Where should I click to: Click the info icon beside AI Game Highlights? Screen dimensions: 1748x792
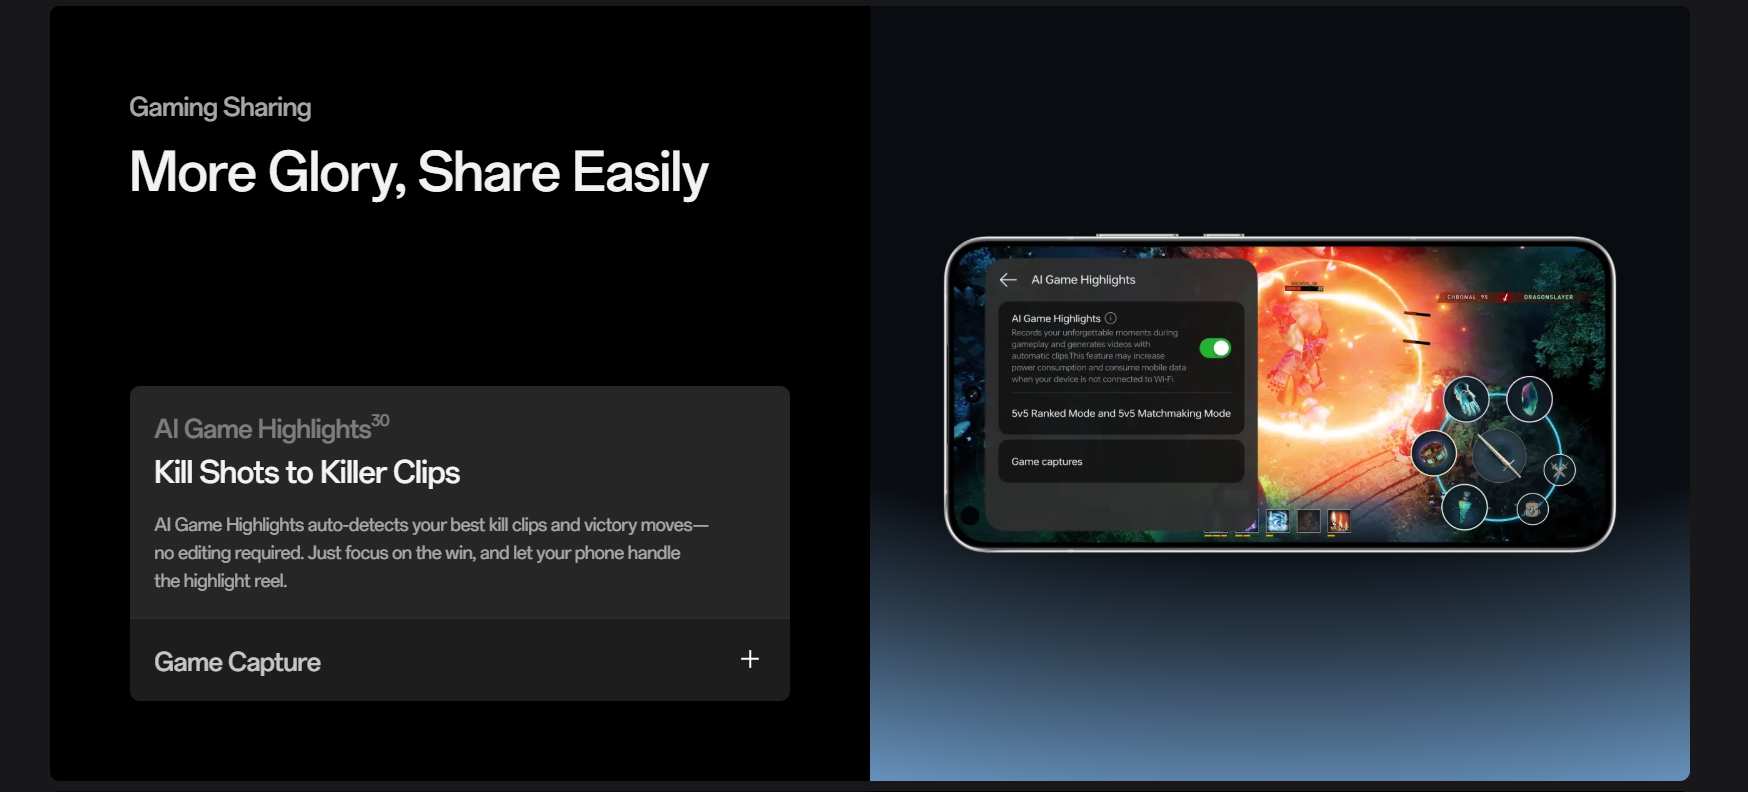point(1110,318)
